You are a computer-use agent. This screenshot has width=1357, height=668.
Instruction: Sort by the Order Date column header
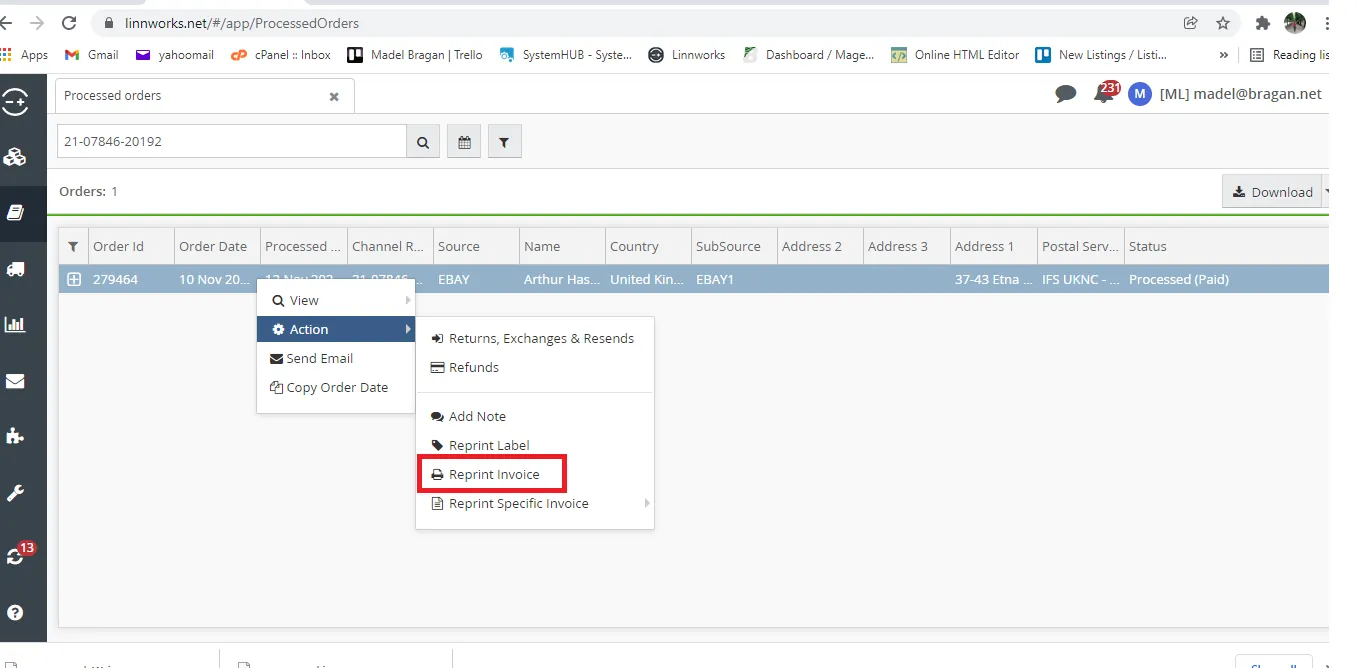217,246
